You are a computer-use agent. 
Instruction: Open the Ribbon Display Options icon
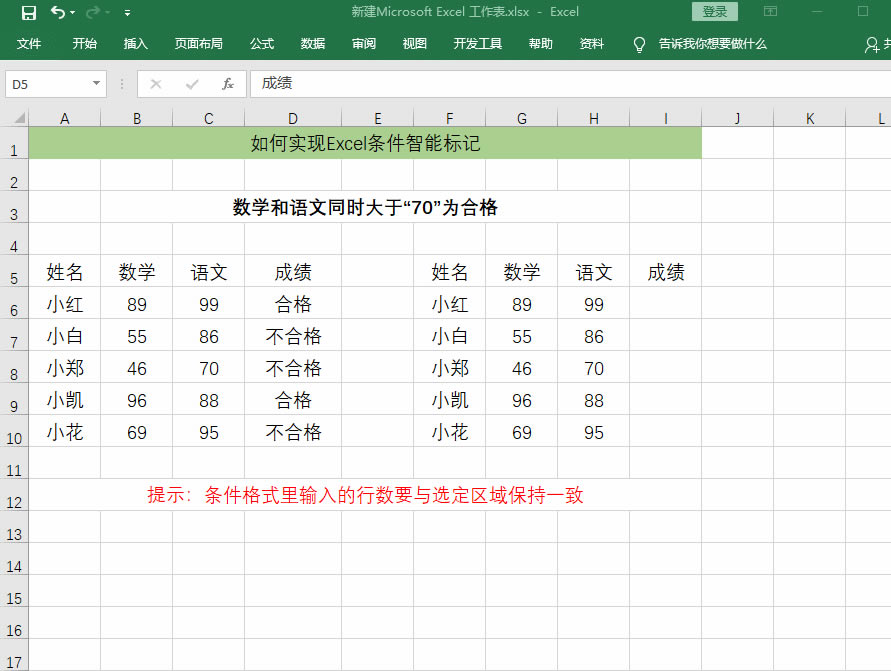(x=770, y=12)
